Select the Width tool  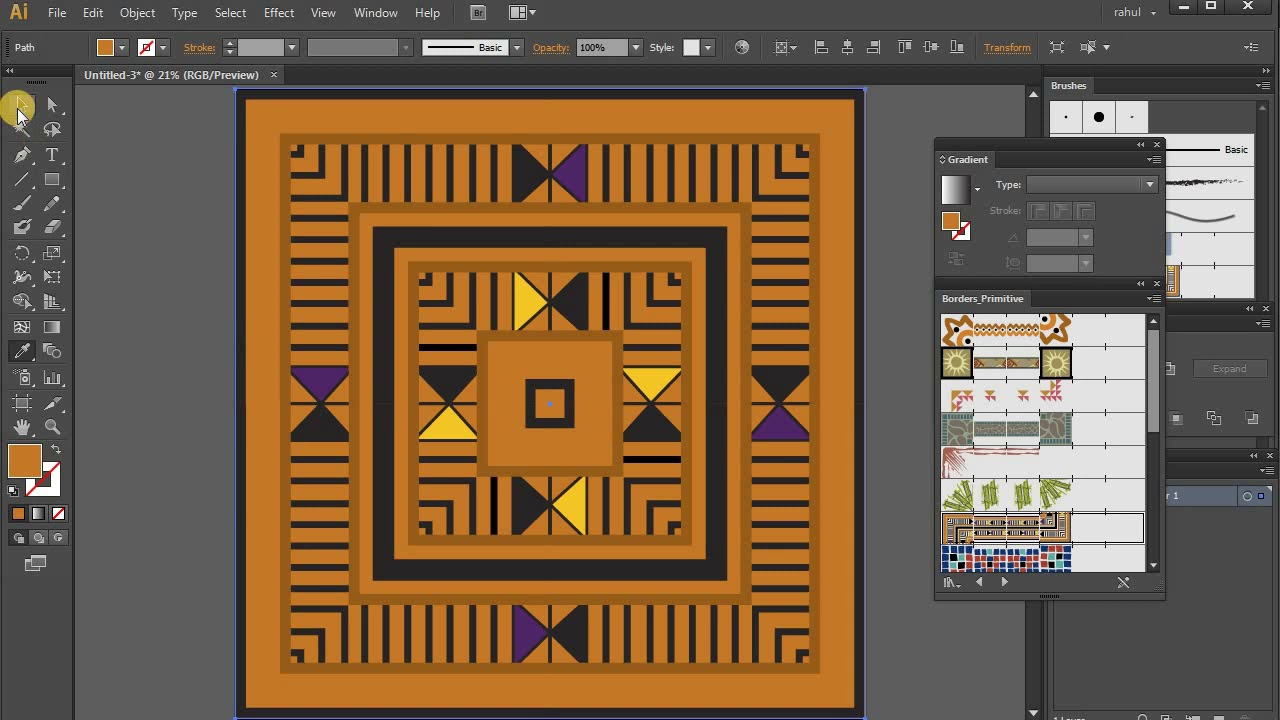pos(22,277)
